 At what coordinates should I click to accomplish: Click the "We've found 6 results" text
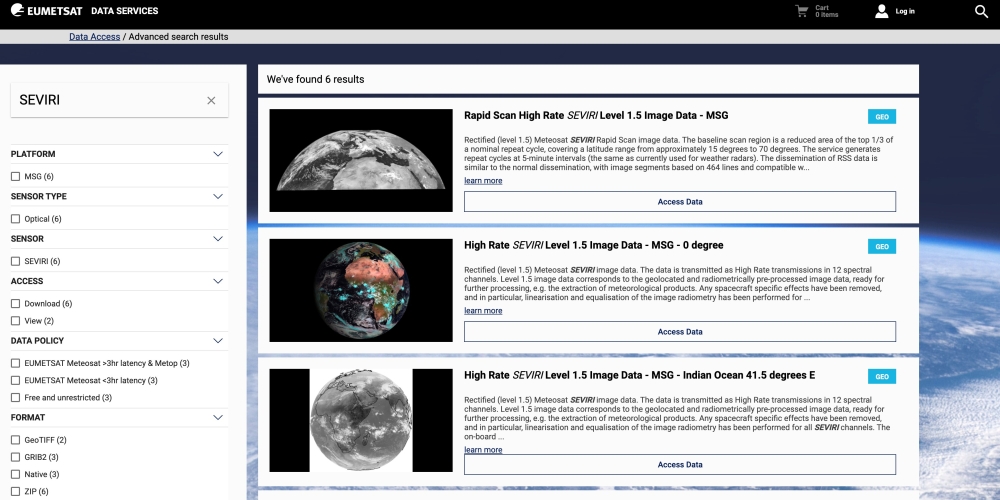315,80
